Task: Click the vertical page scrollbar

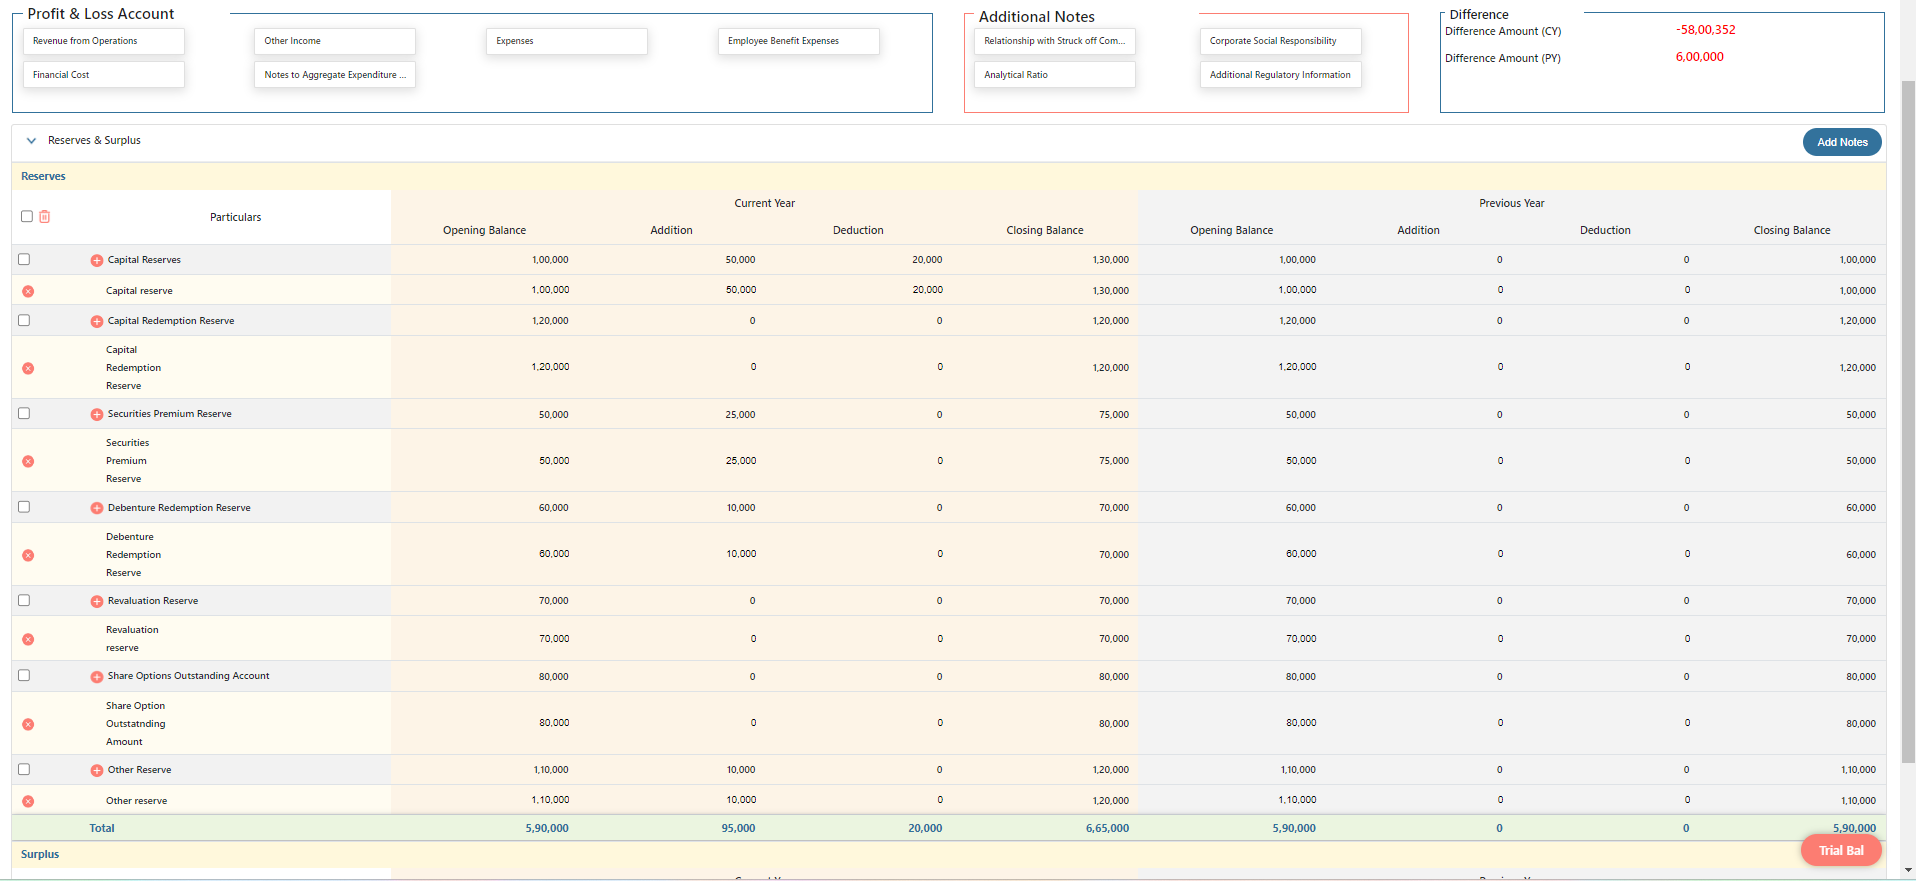Action: pyautogui.click(x=1908, y=420)
